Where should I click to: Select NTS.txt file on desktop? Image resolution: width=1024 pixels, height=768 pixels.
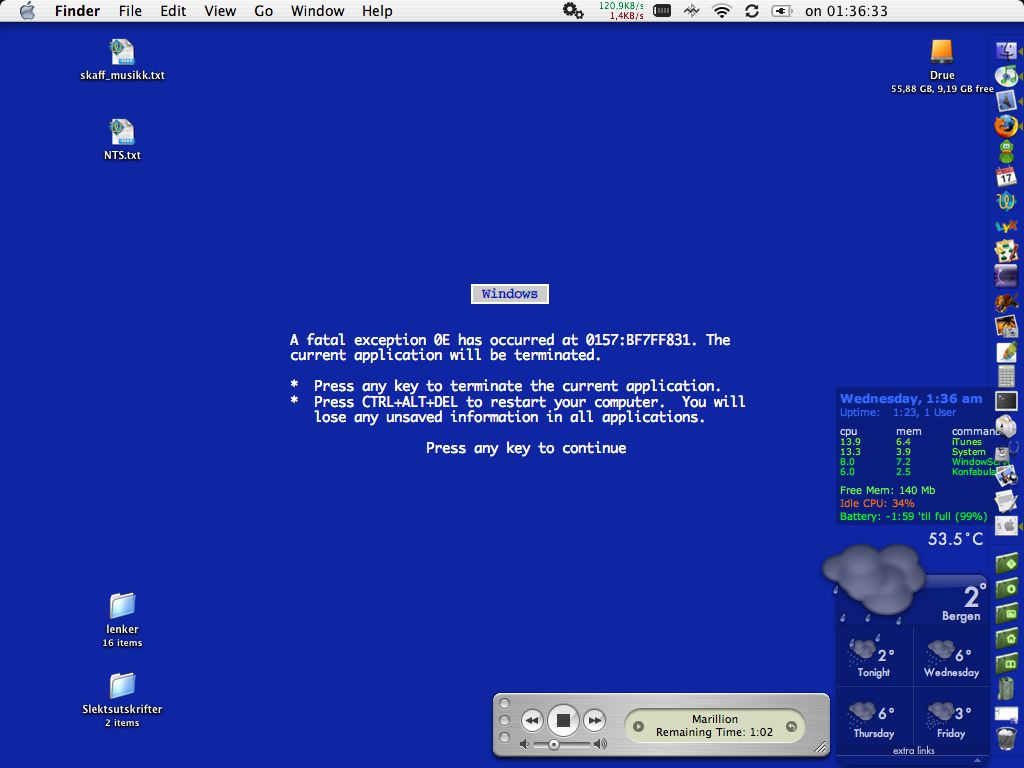click(122, 140)
